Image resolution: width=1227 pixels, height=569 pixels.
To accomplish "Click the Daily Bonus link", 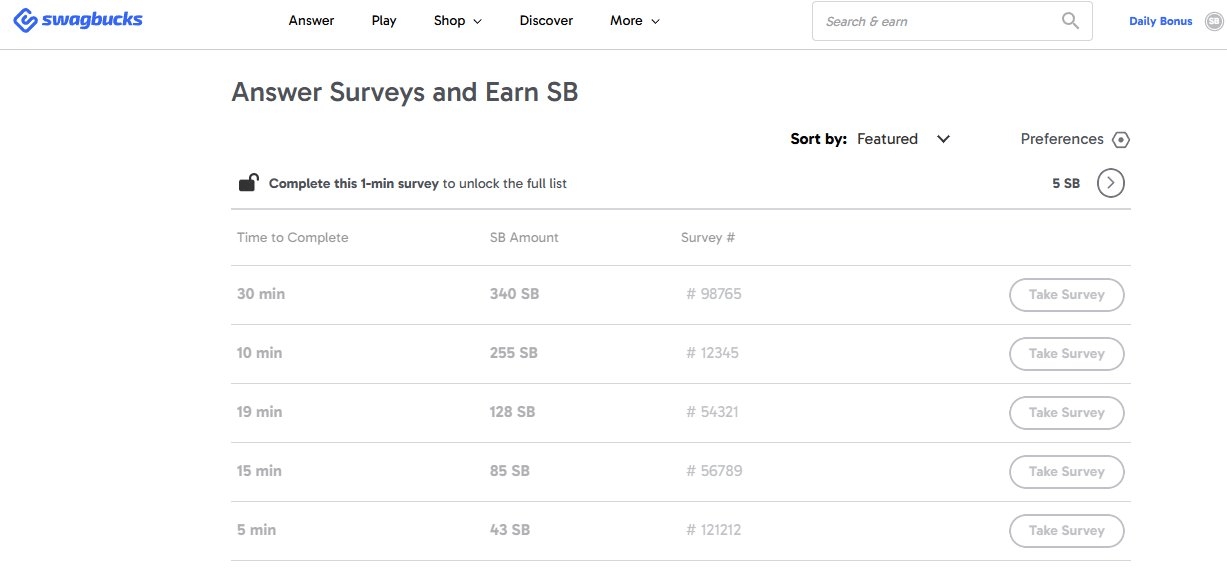I will [x=1160, y=21].
